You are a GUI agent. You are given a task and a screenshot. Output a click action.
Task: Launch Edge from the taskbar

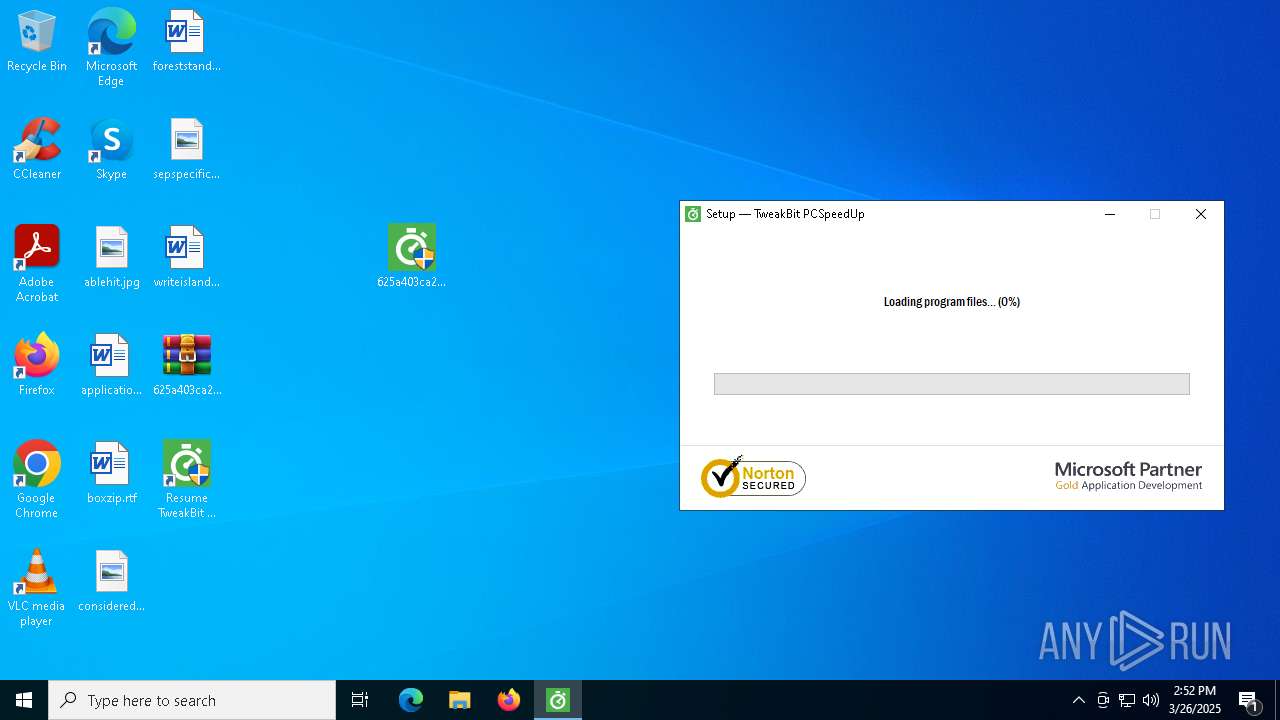tap(411, 700)
